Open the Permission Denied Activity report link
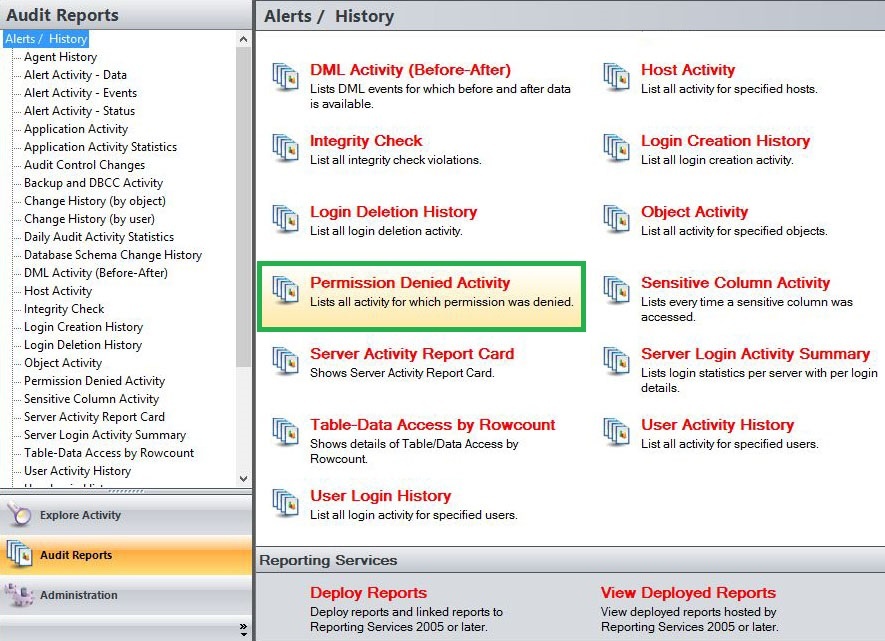The image size is (885, 641). tap(410, 283)
